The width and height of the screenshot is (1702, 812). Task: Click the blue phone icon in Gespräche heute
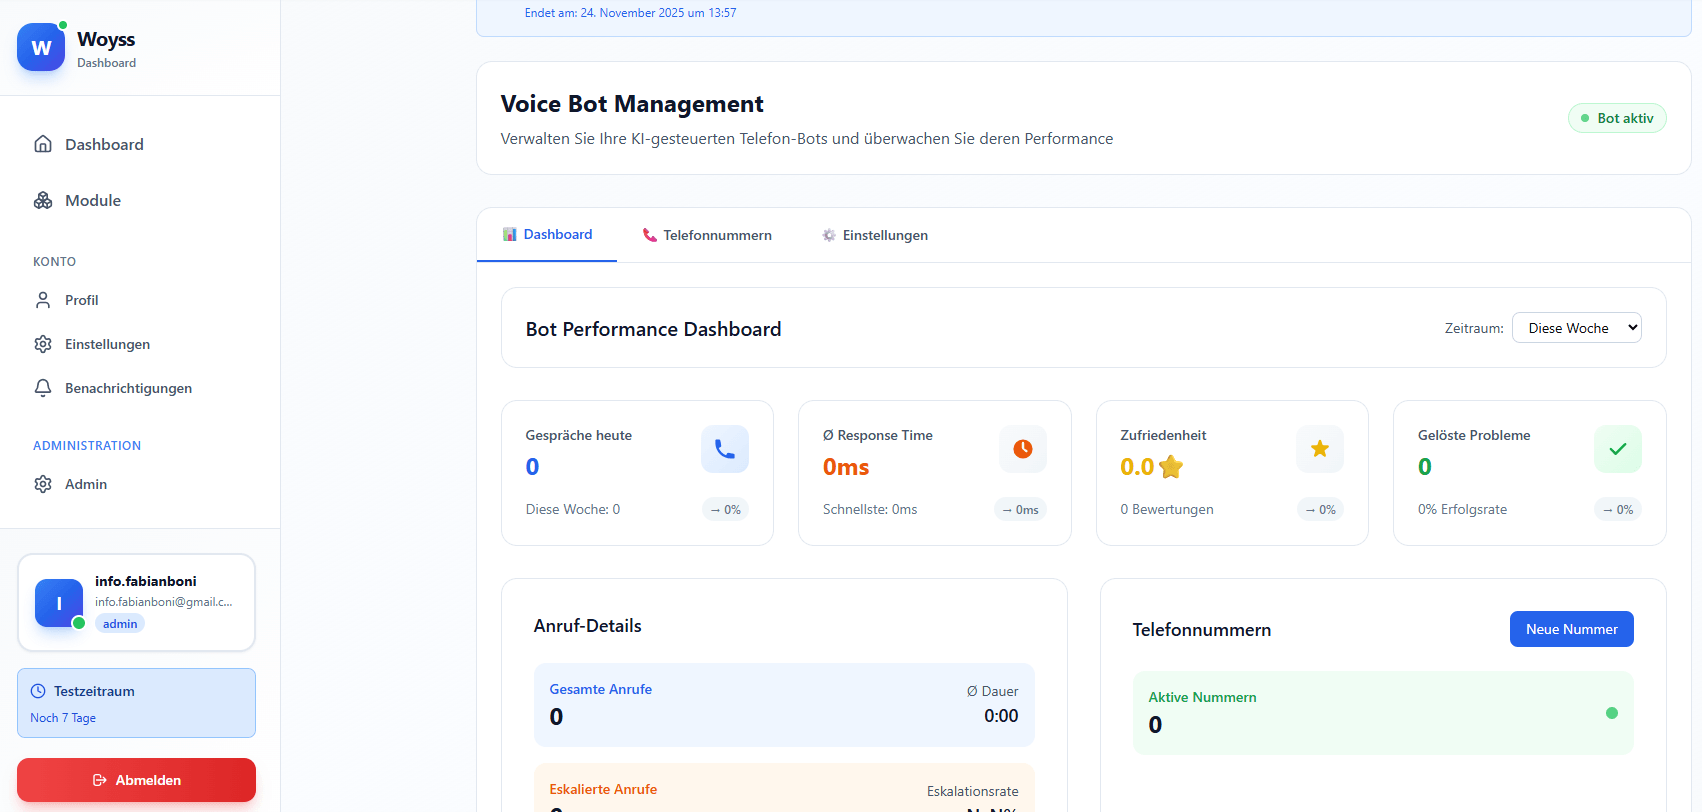724,449
